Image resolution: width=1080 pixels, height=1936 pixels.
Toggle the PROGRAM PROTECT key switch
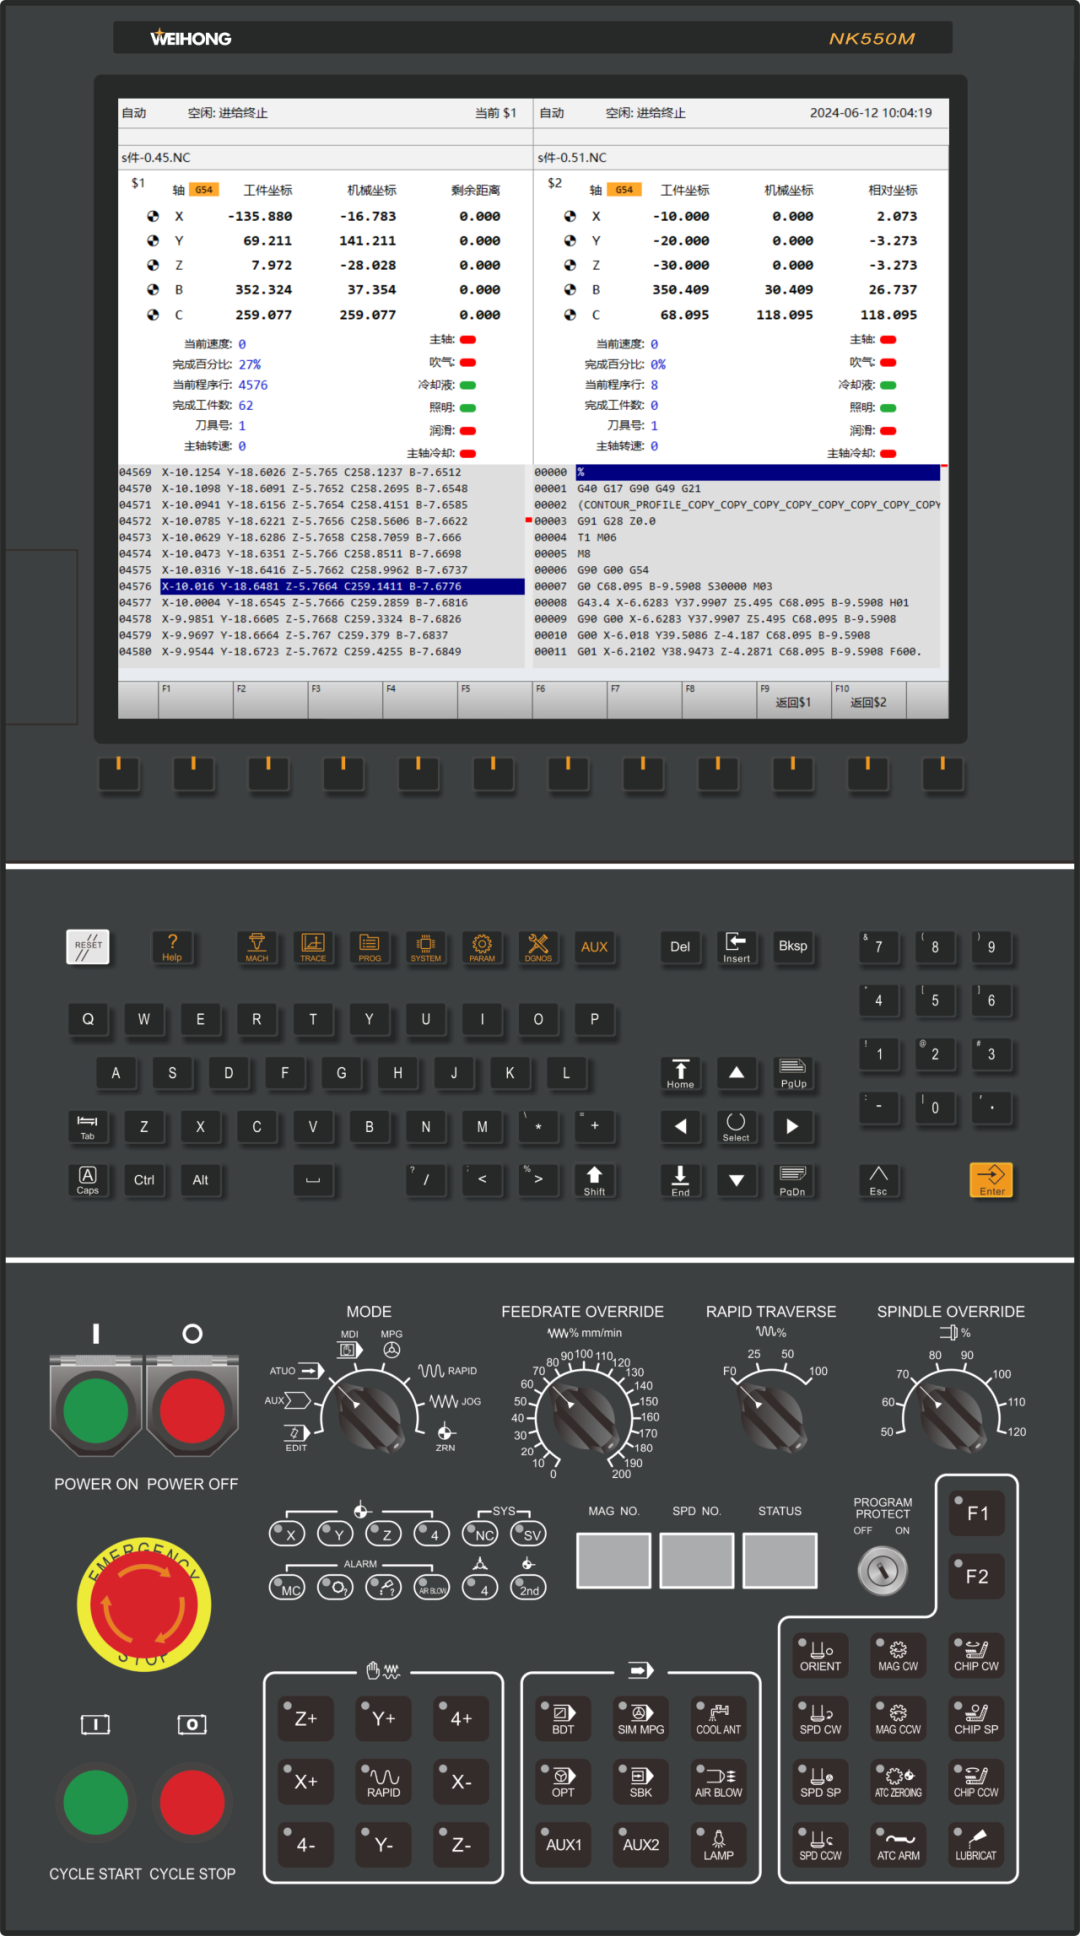pyautogui.click(x=882, y=1571)
